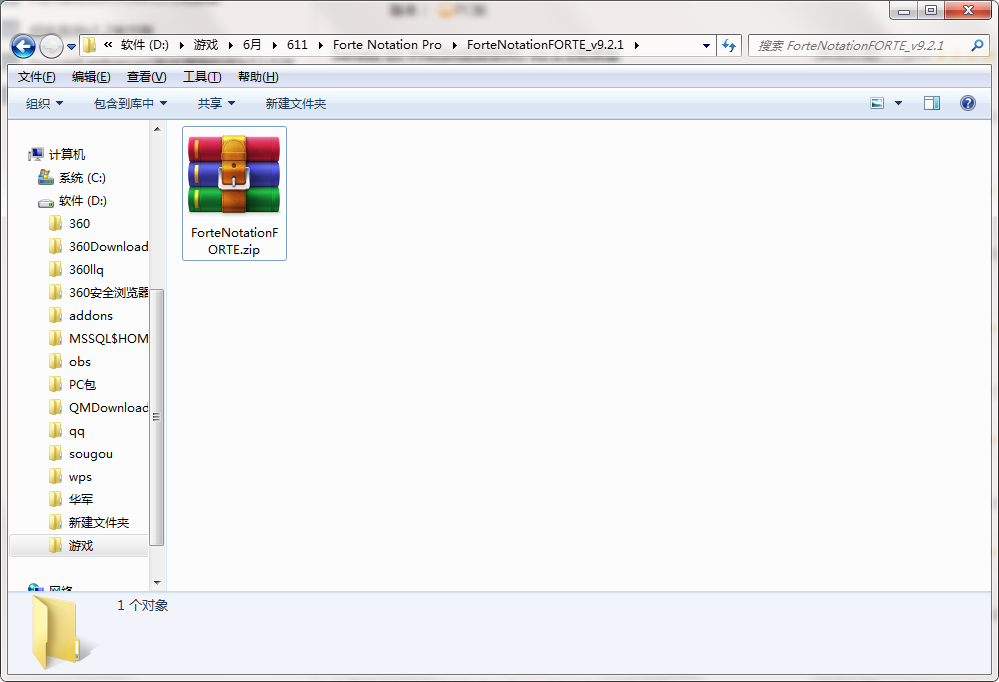Expand the breadcrumb arrow after Forte Notation Pro
Viewport: 999px width, 682px height.
(454, 45)
